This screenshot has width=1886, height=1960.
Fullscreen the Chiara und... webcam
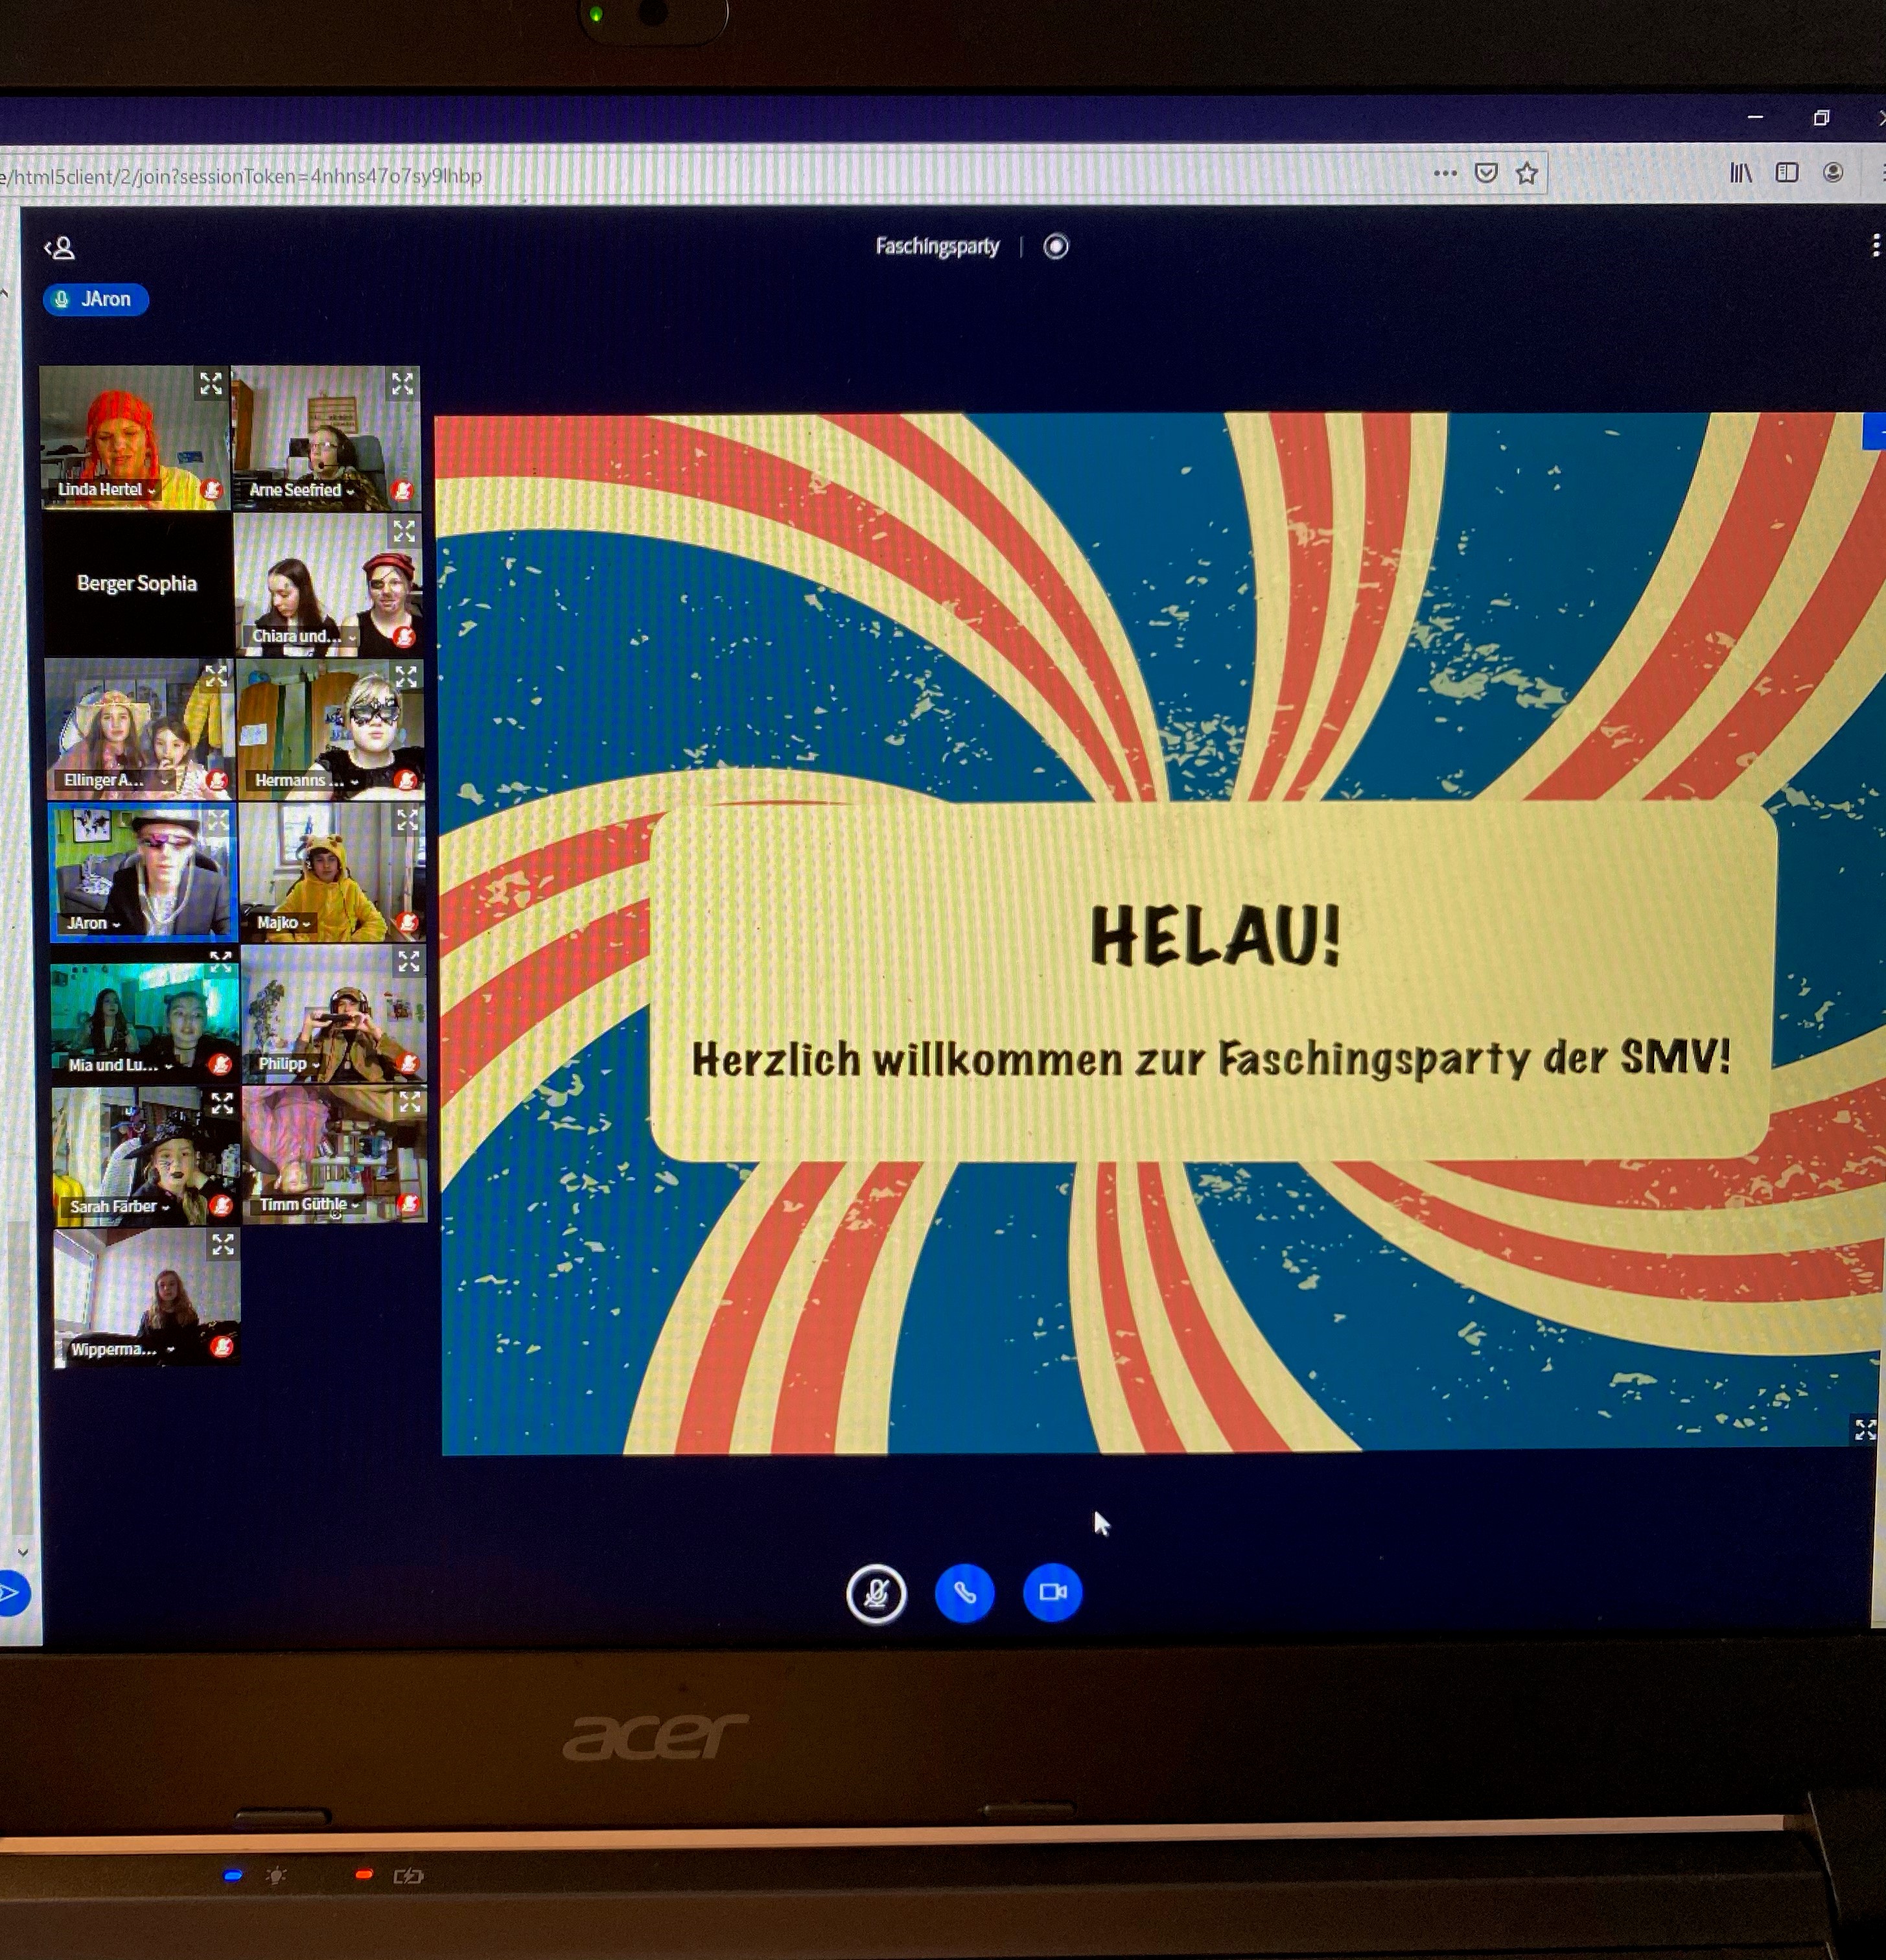pyautogui.click(x=403, y=531)
